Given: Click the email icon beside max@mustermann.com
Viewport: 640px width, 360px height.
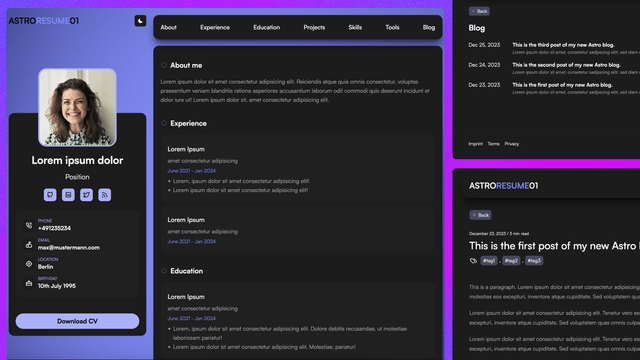Looking at the screenshot, I should point(29,244).
